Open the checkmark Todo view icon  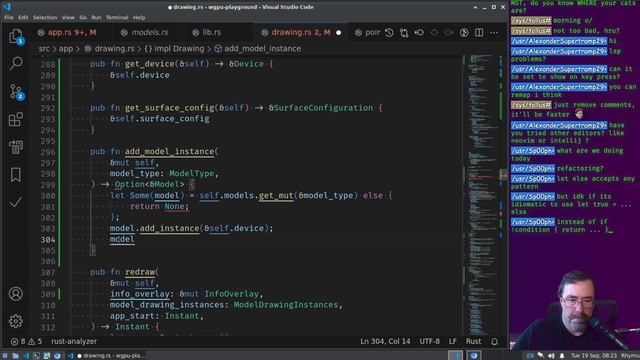[16, 202]
